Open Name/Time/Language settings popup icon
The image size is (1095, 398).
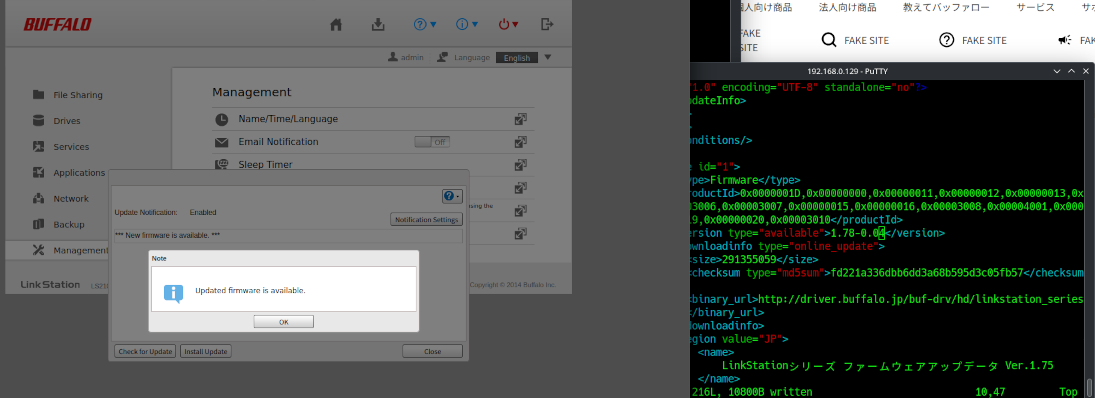tap(520, 119)
